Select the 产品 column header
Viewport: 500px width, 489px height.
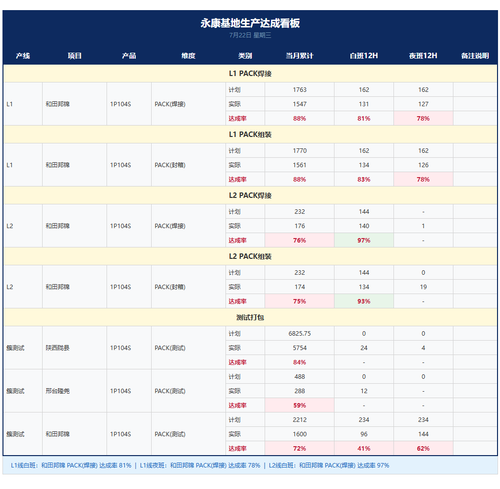129,56
